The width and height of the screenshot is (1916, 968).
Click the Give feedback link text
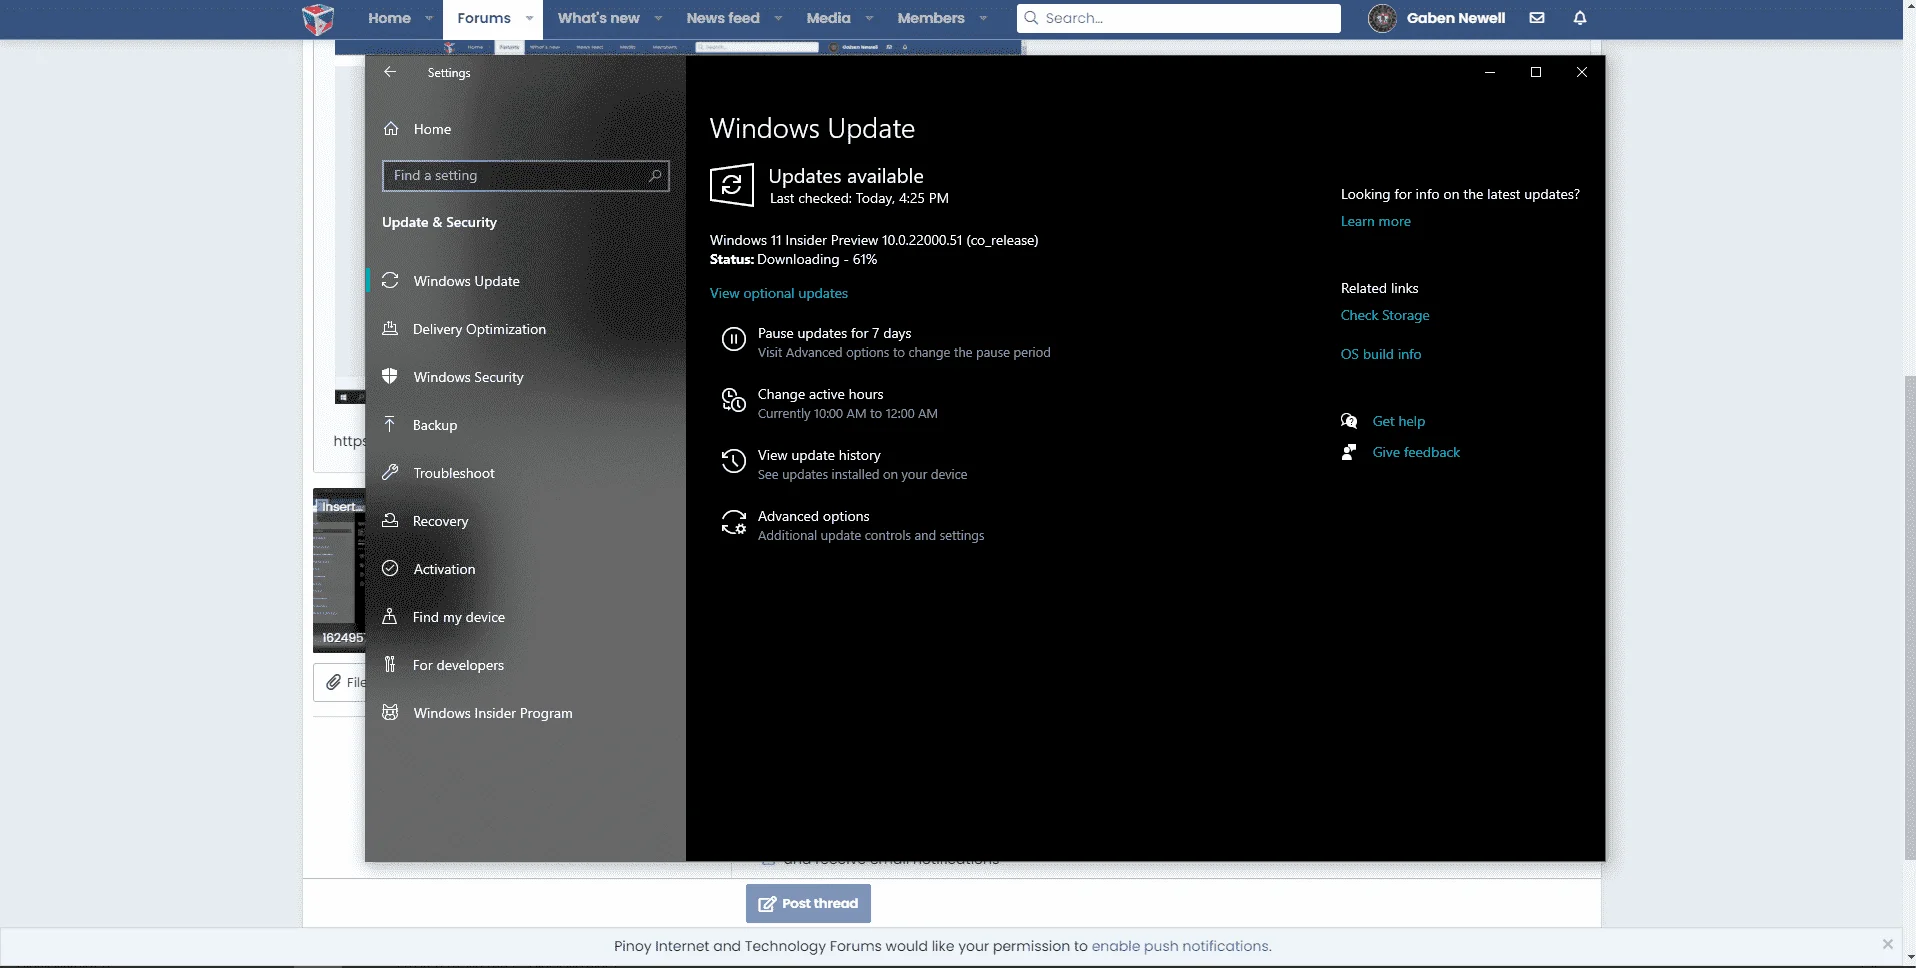(x=1416, y=452)
